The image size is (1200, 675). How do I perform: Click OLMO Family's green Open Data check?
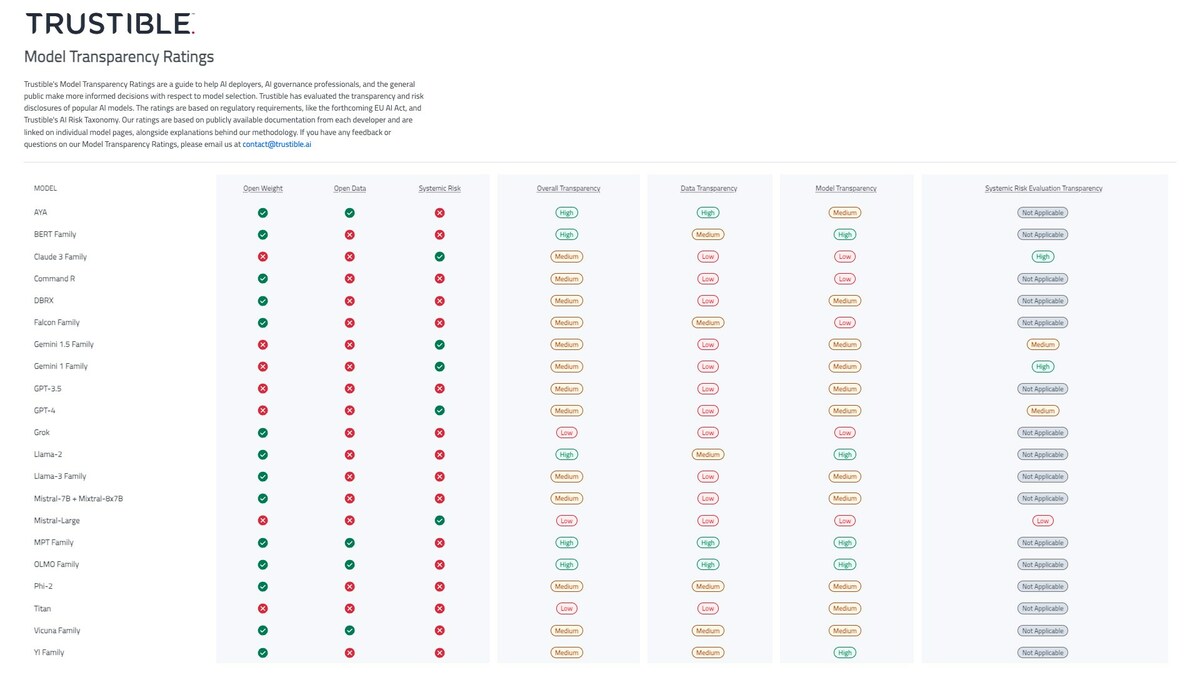[x=350, y=565]
